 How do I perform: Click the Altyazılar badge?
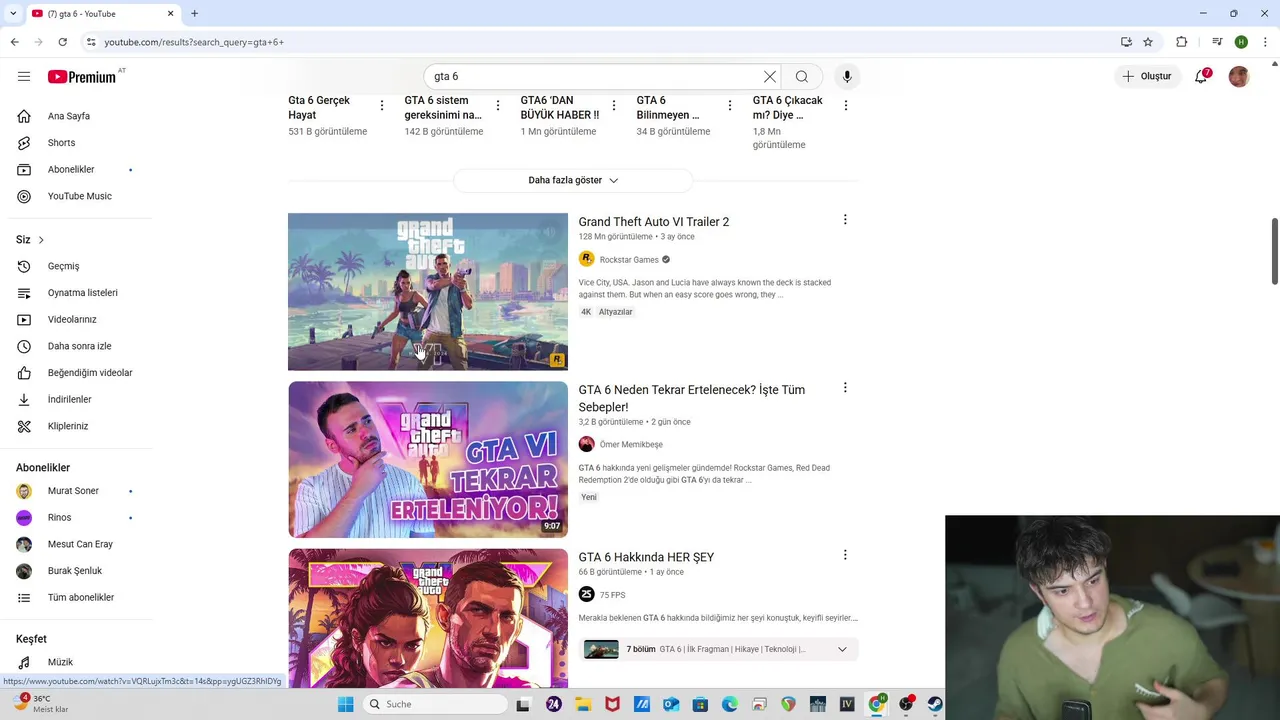(x=616, y=312)
